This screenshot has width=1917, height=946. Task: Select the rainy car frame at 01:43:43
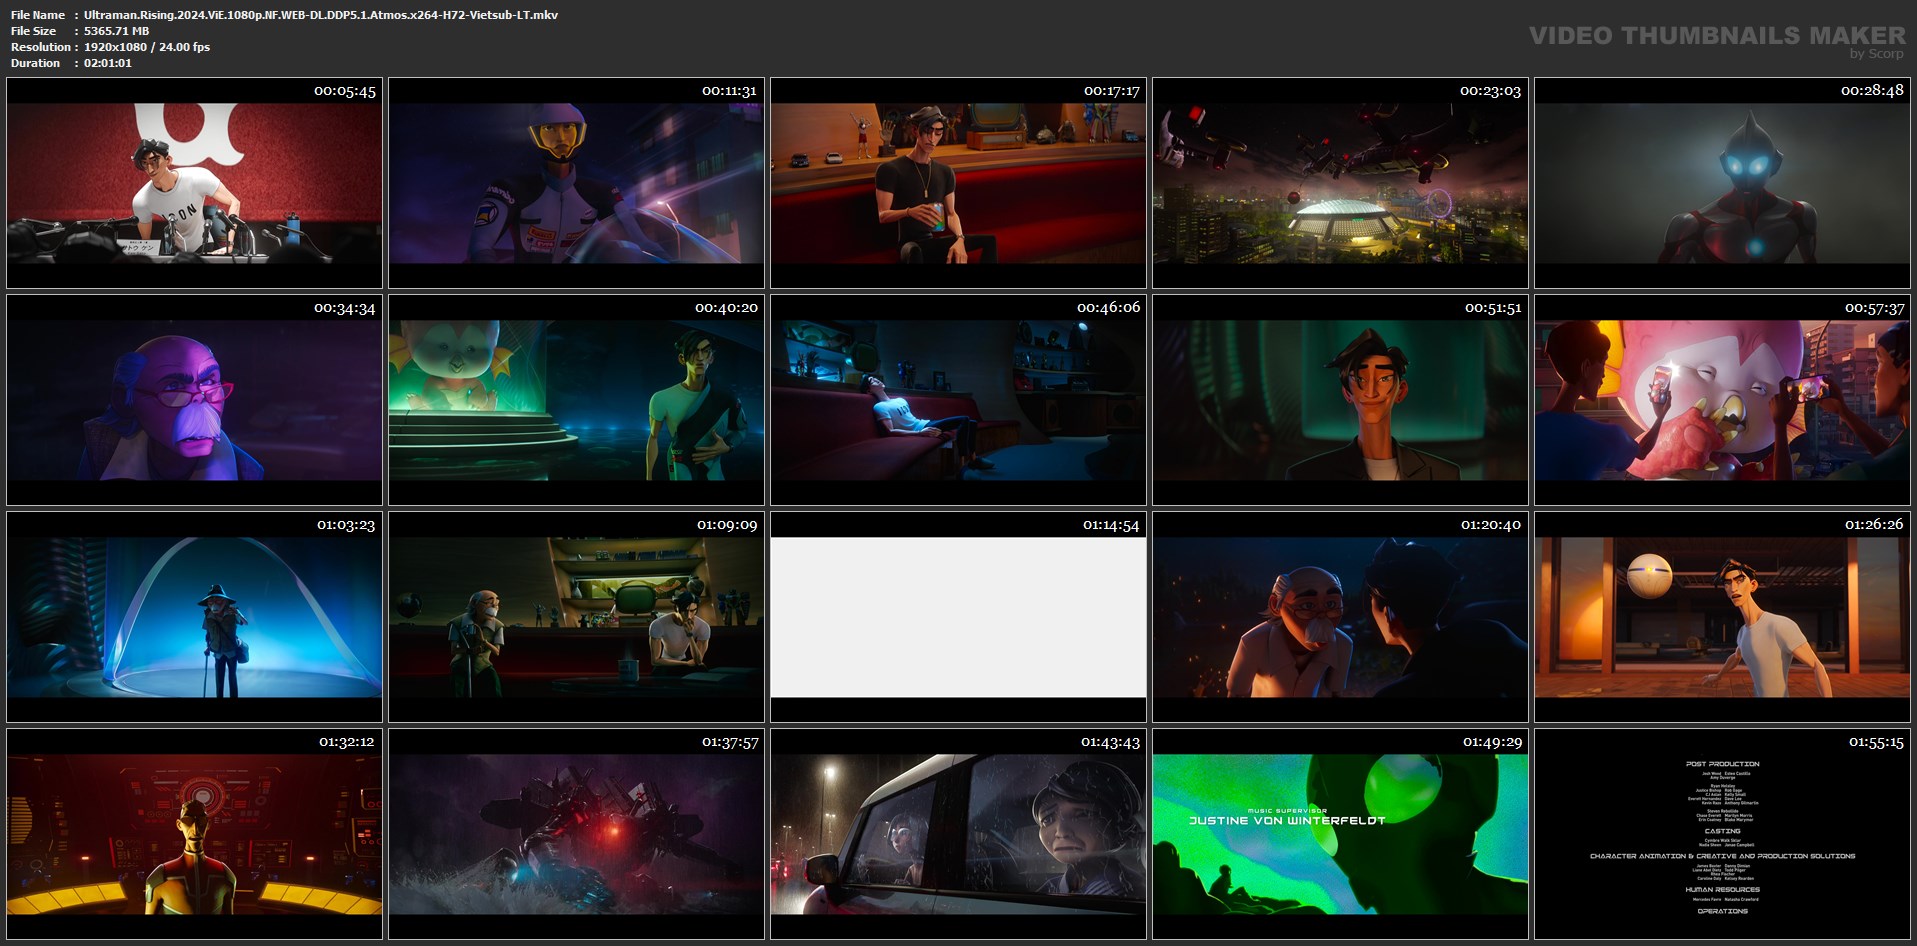coord(958,834)
